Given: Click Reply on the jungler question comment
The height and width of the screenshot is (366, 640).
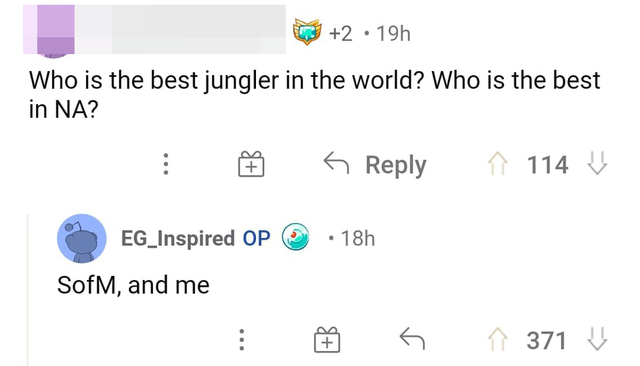Looking at the screenshot, I should (375, 164).
